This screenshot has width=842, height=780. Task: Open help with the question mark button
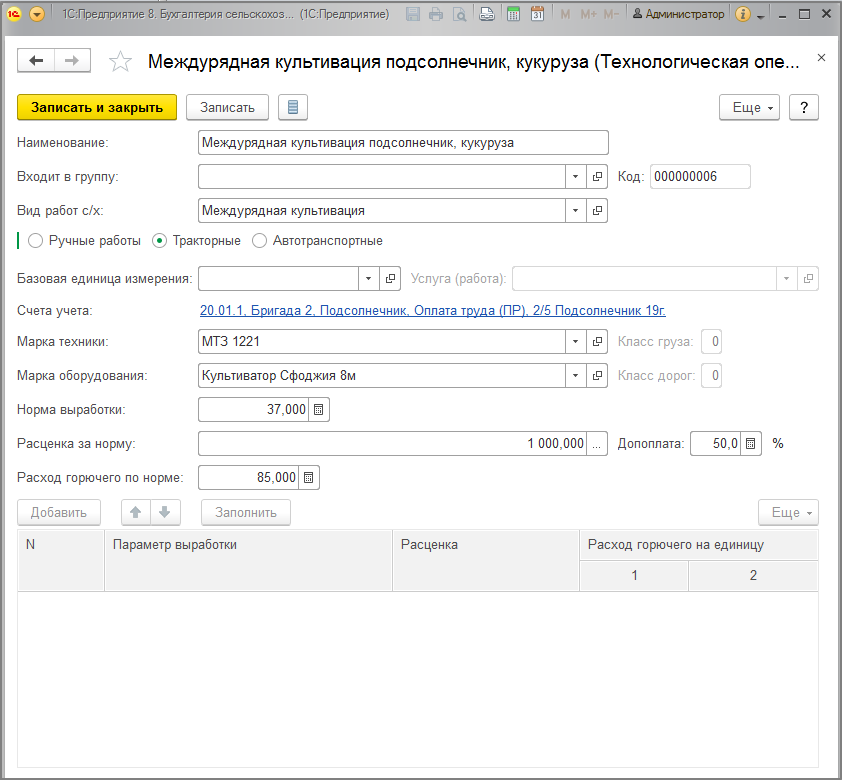pos(804,107)
